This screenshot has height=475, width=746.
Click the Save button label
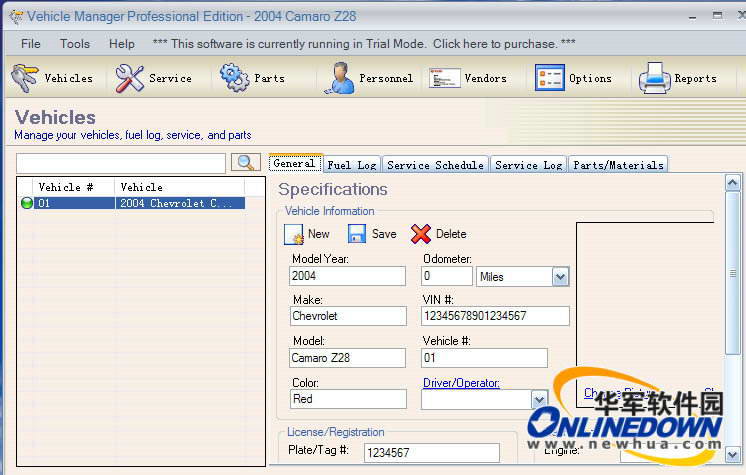click(x=384, y=234)
